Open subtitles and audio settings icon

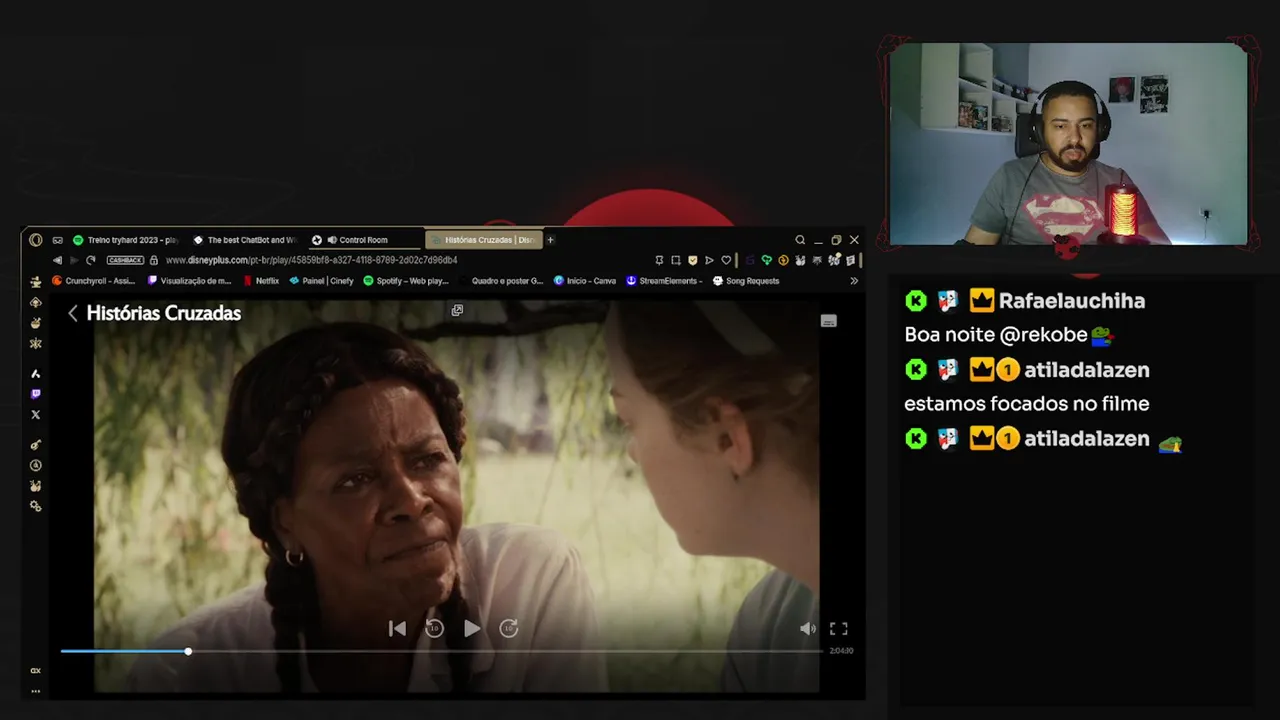pyautogui.click(x=828, y=321)
